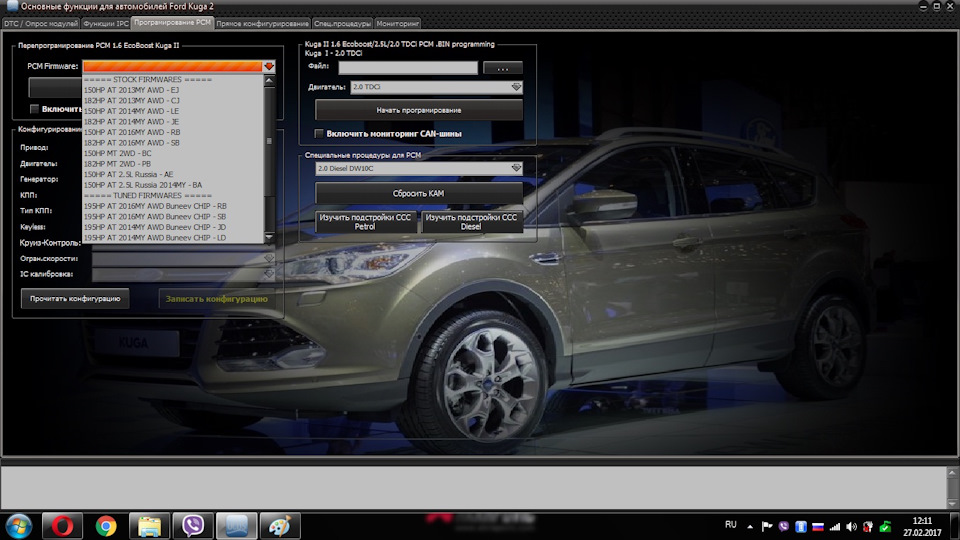The height and width of the screenshot is (540, 960).
Task: Click the green checkmark tray icon
Action: [x=885, y=526]
